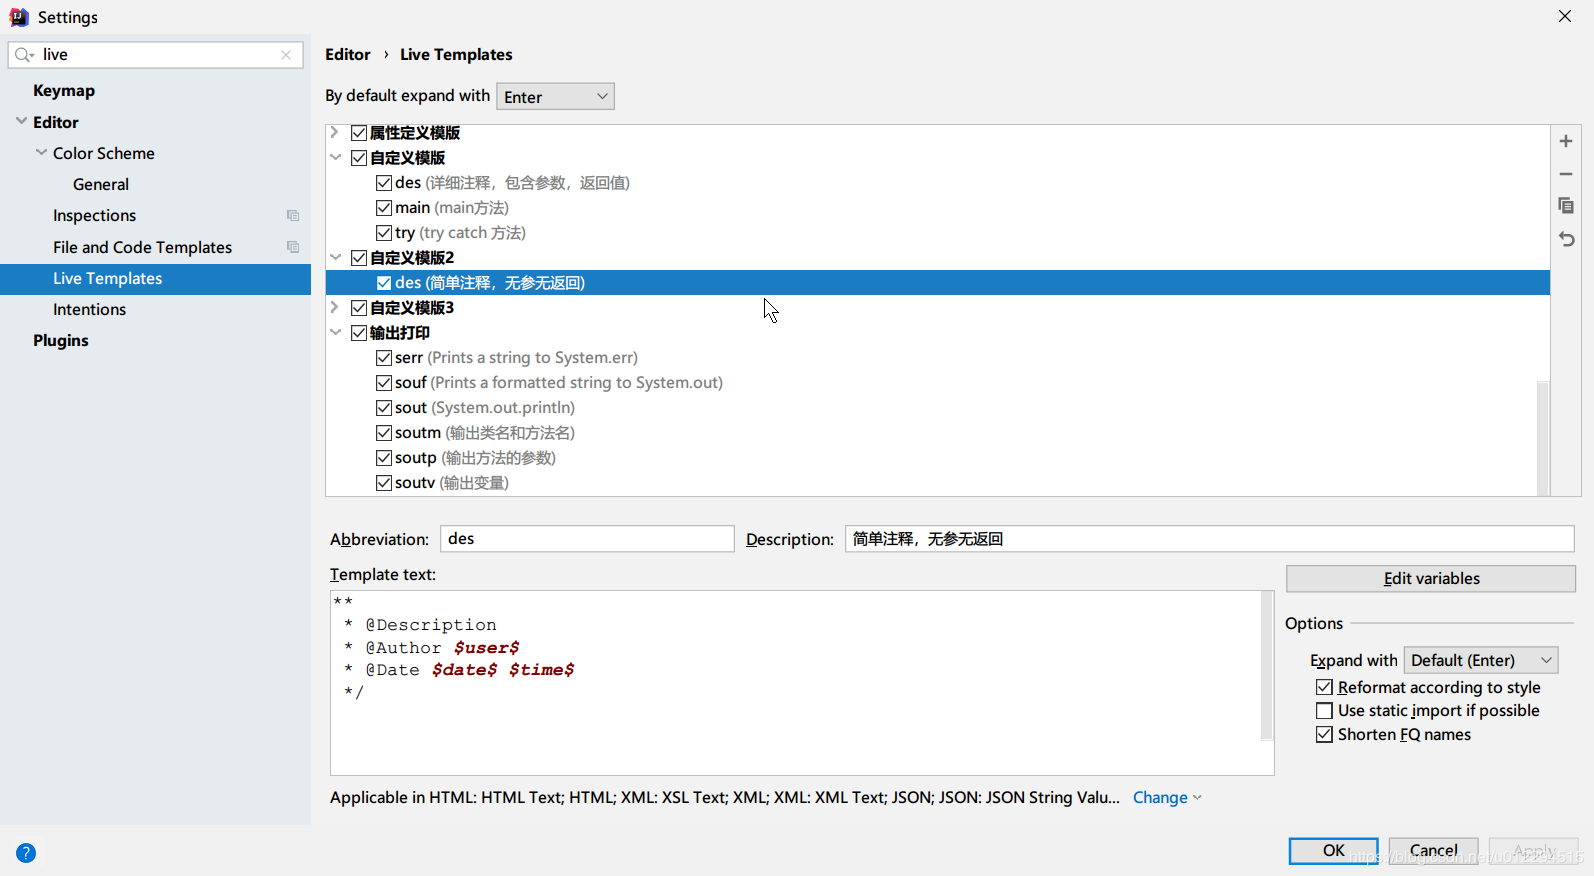Enable Use static import if possible
The height and width of the screenshot is (876, 1594).
click(1324, 711)
